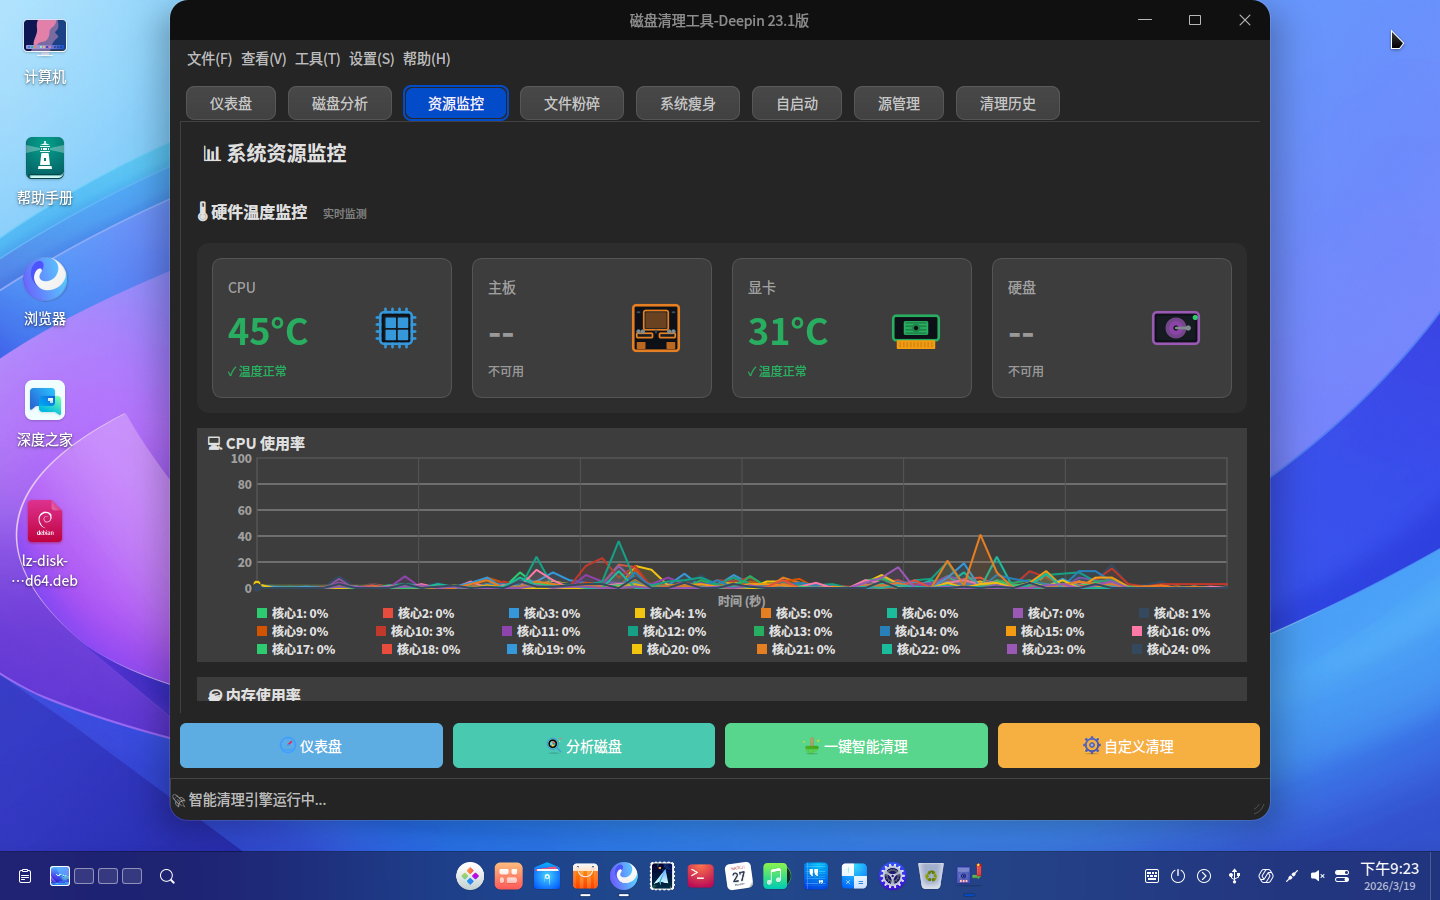Open the 文件(F) menu
This screenshot has height=900, width=1440.
209,59
